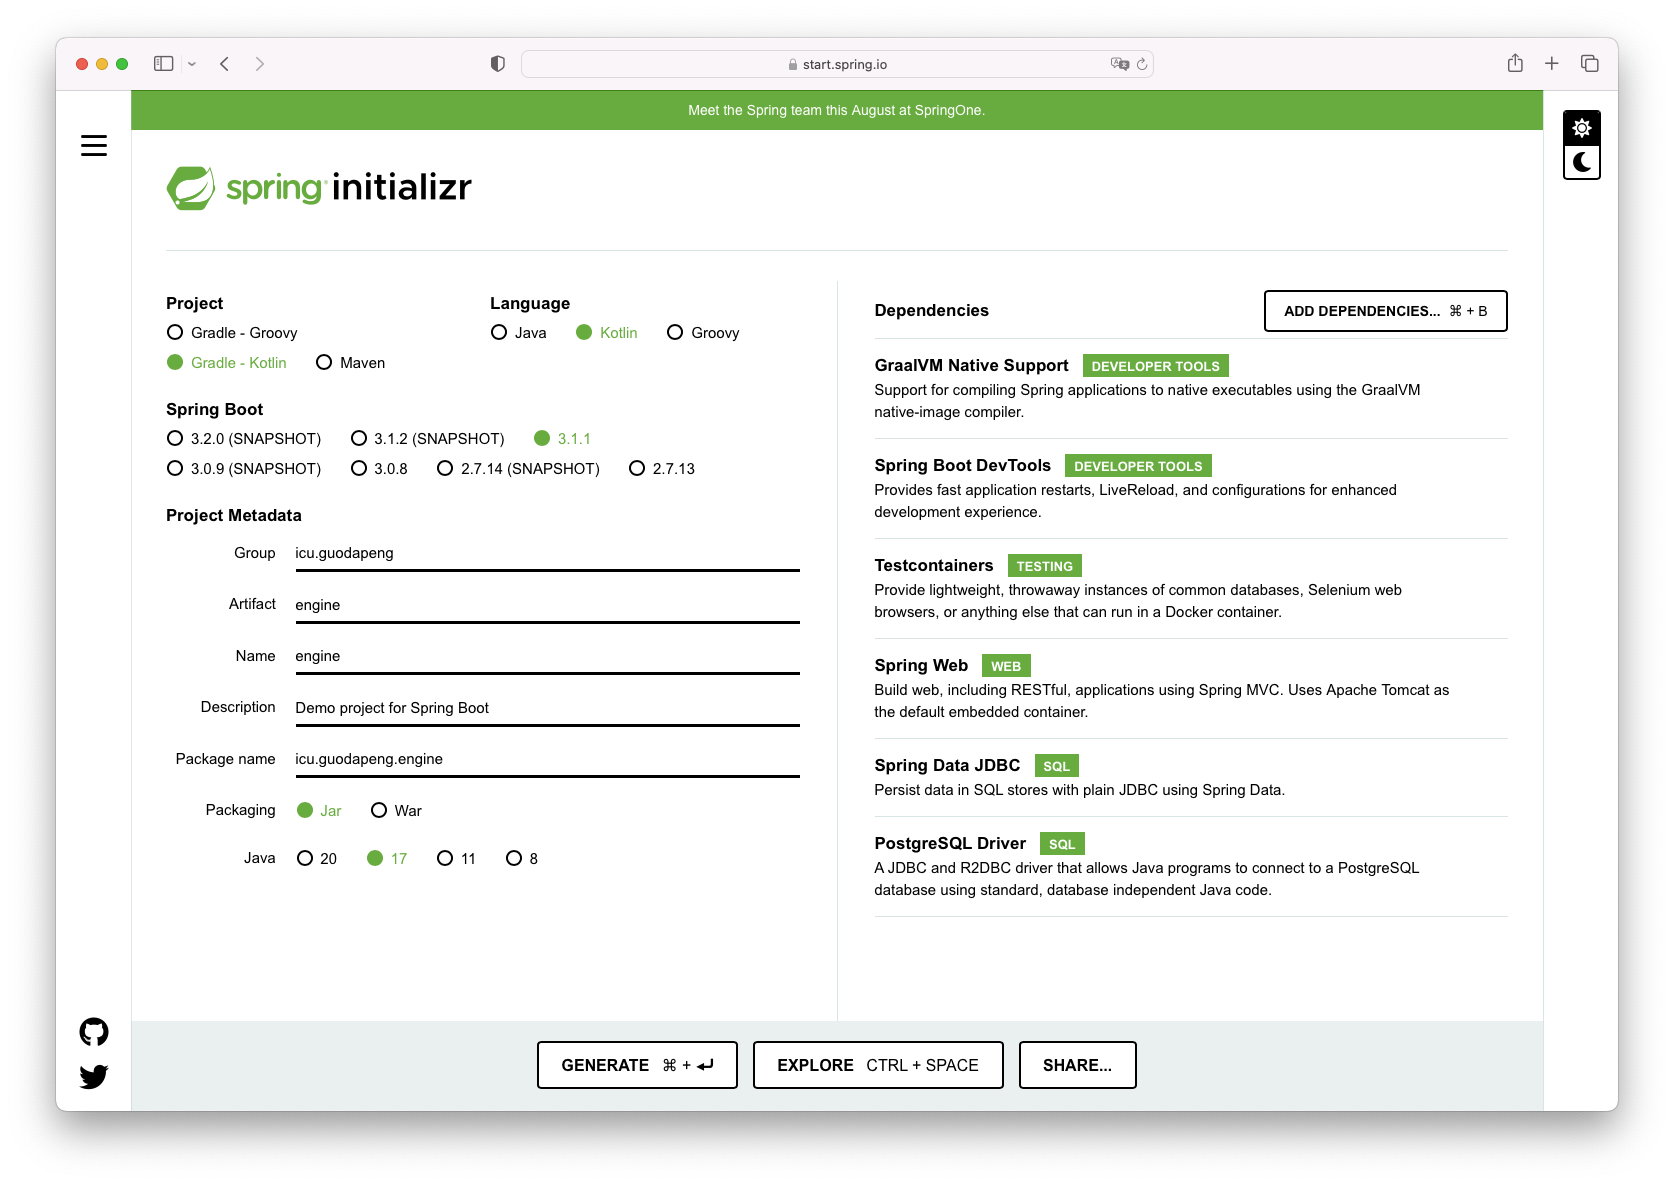1674x1185 pixels.
Task: Open a new tab
Action: 1552,64
